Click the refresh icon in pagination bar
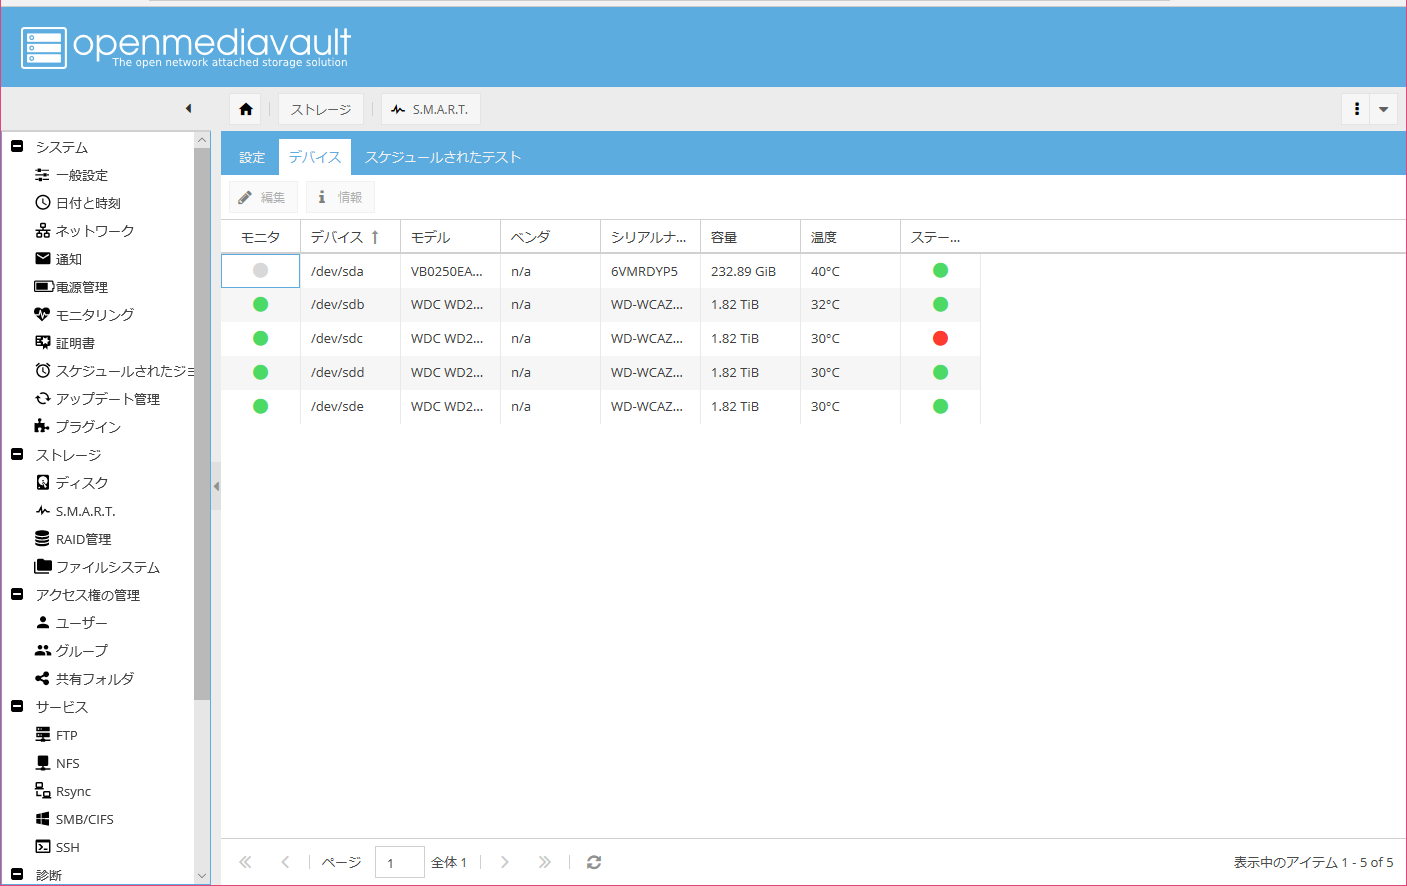Screen dimensions: 1407x886 [594, 862]
